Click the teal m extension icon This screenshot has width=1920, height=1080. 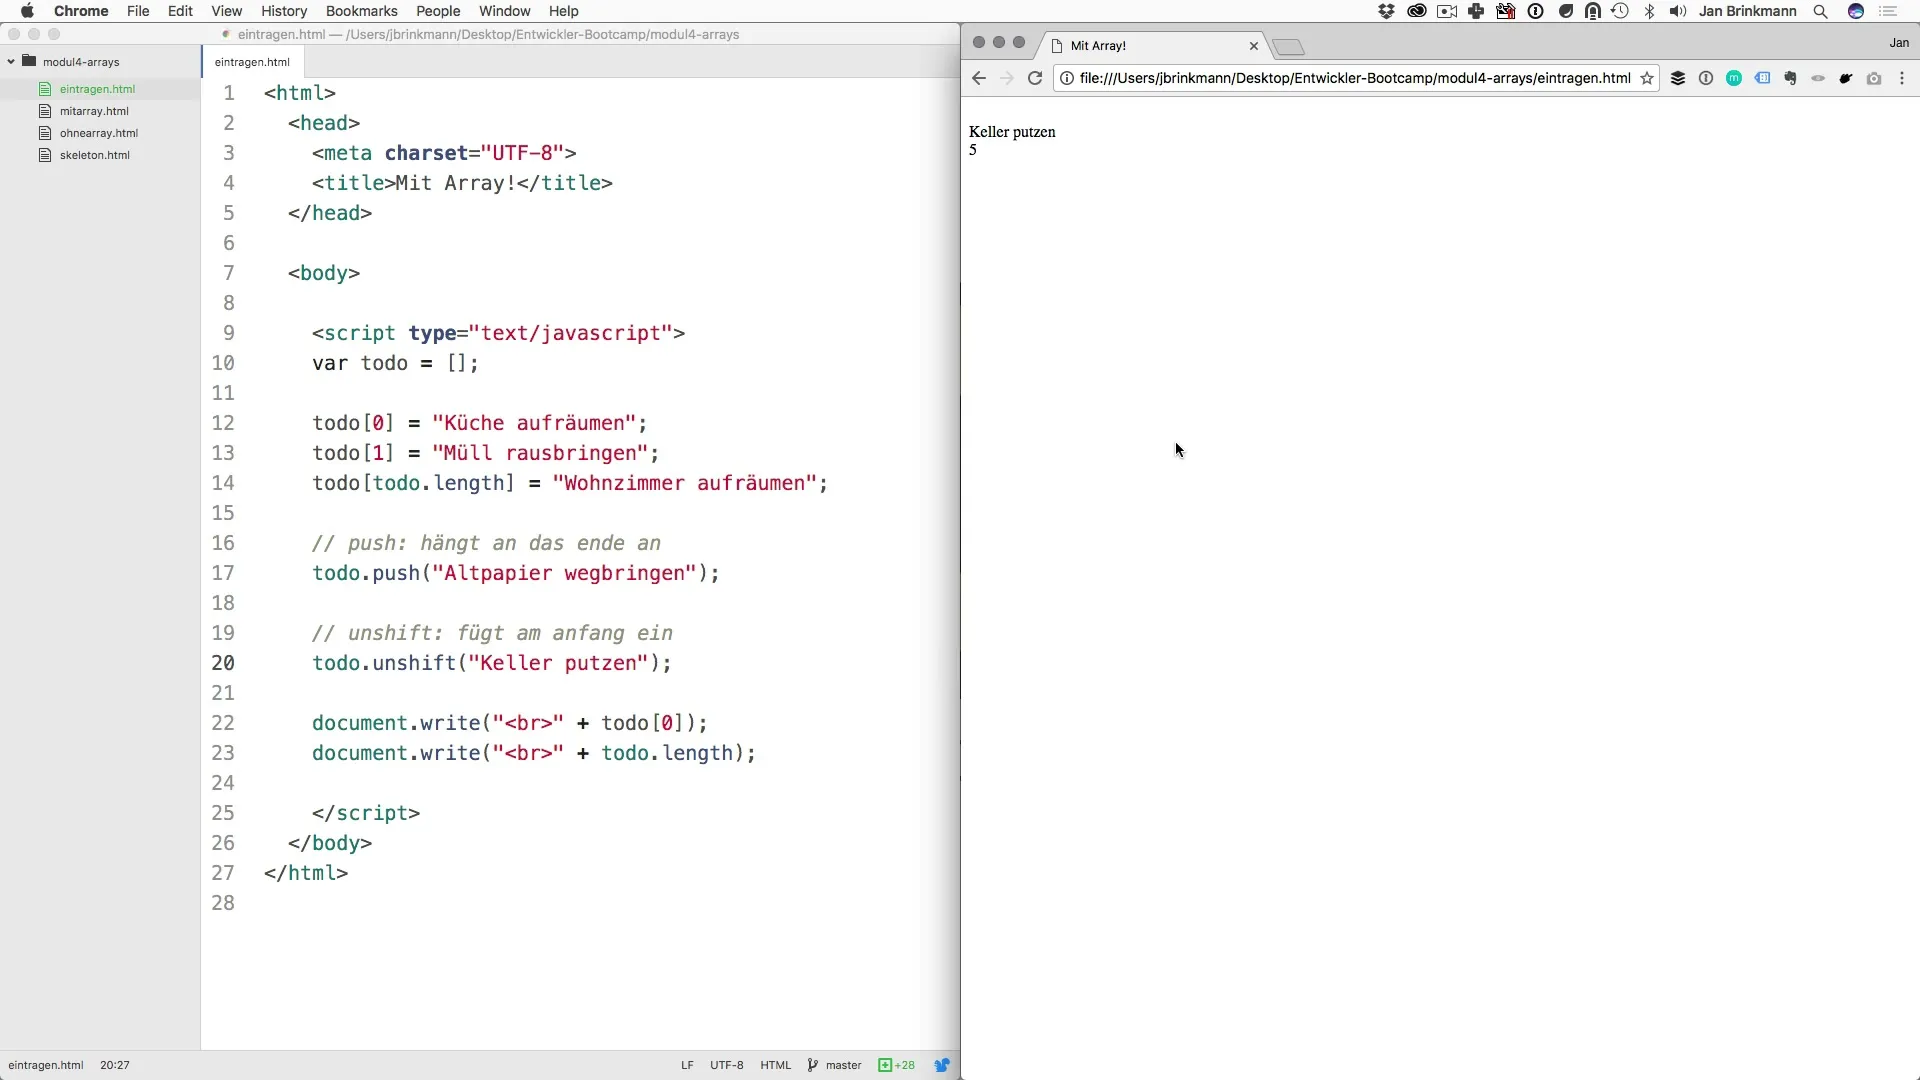click(1734, 78)
